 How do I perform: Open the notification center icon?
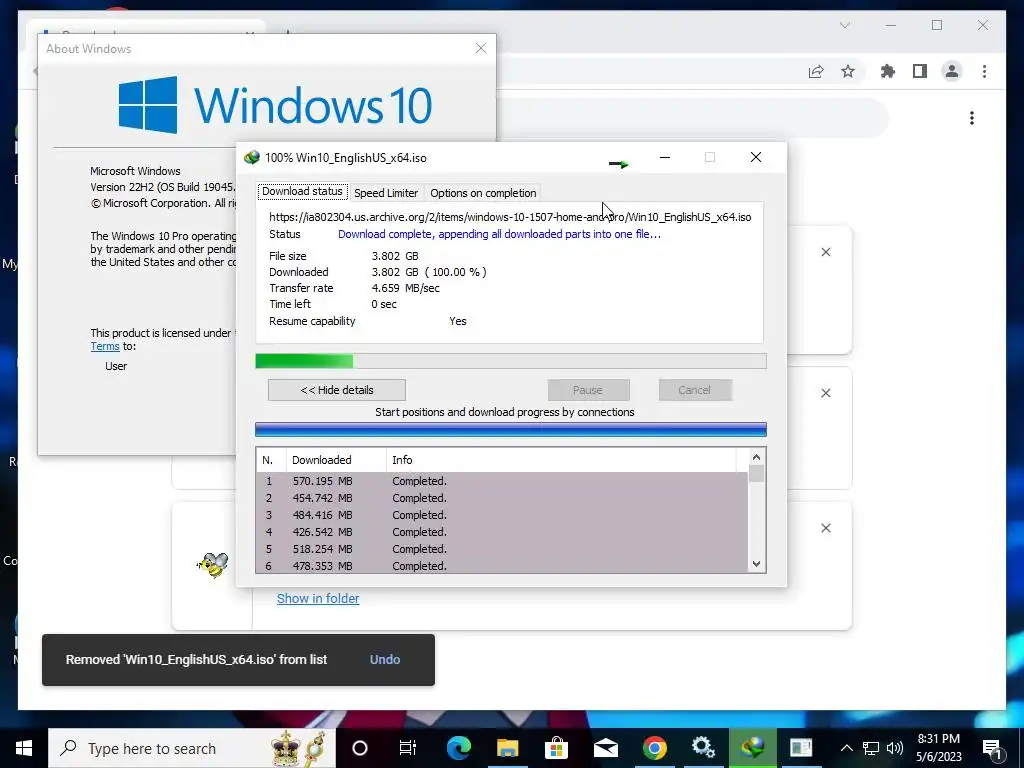pos(993,748)
